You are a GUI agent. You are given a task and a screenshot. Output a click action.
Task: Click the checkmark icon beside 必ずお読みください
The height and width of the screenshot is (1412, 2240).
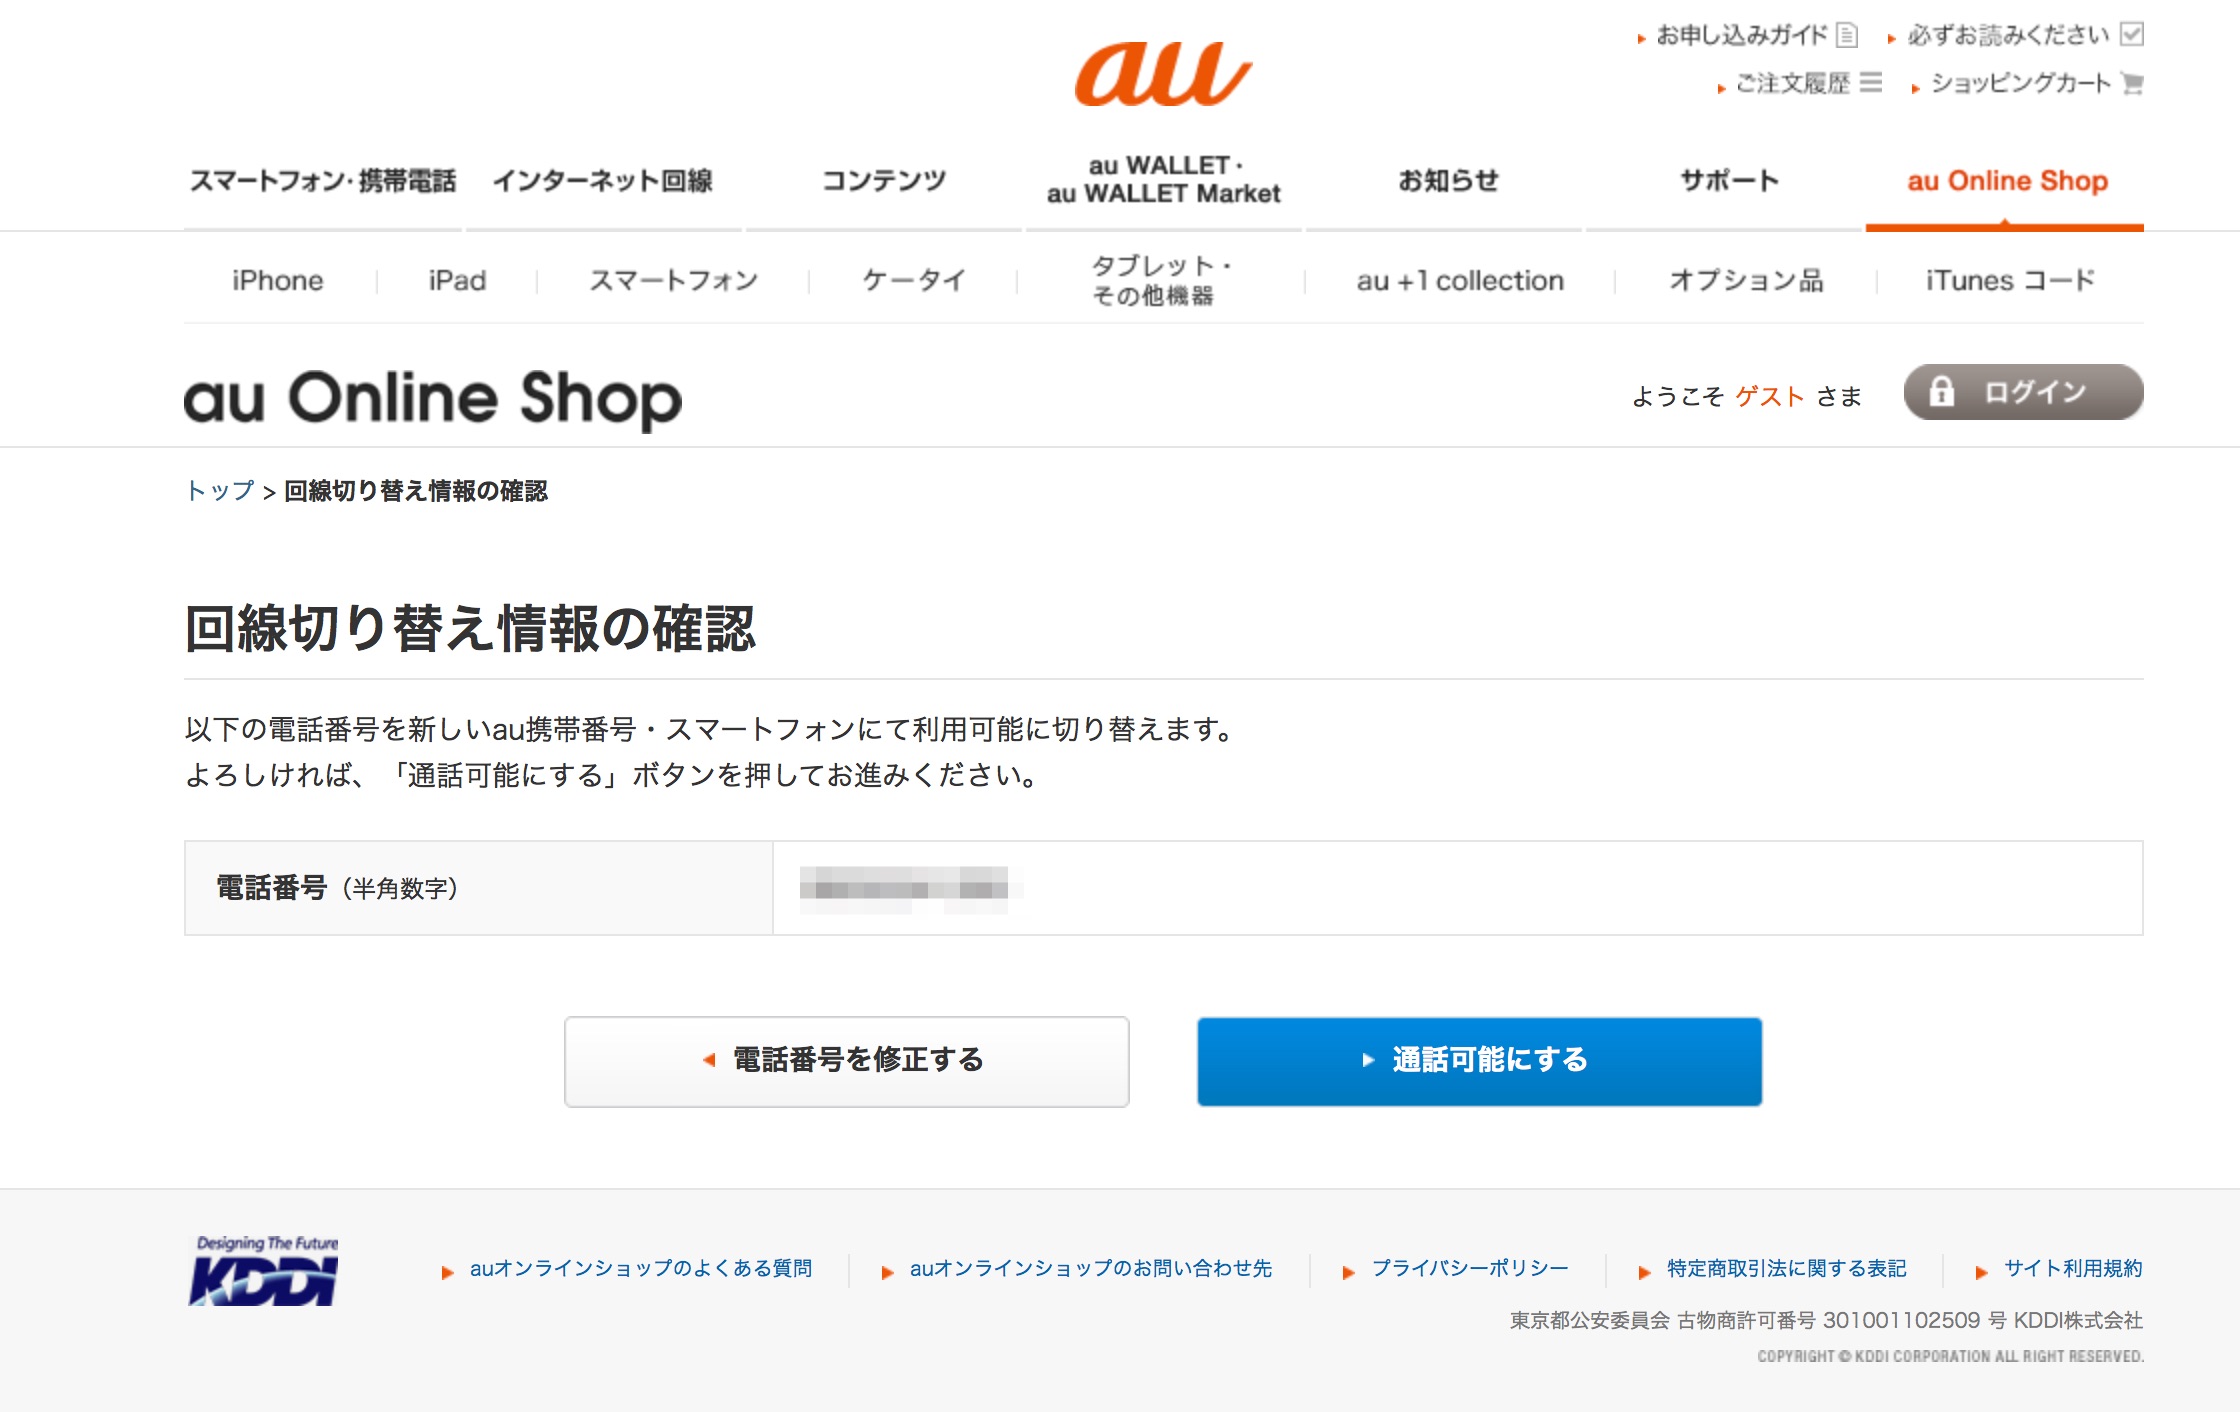(x=2131, y=35)
